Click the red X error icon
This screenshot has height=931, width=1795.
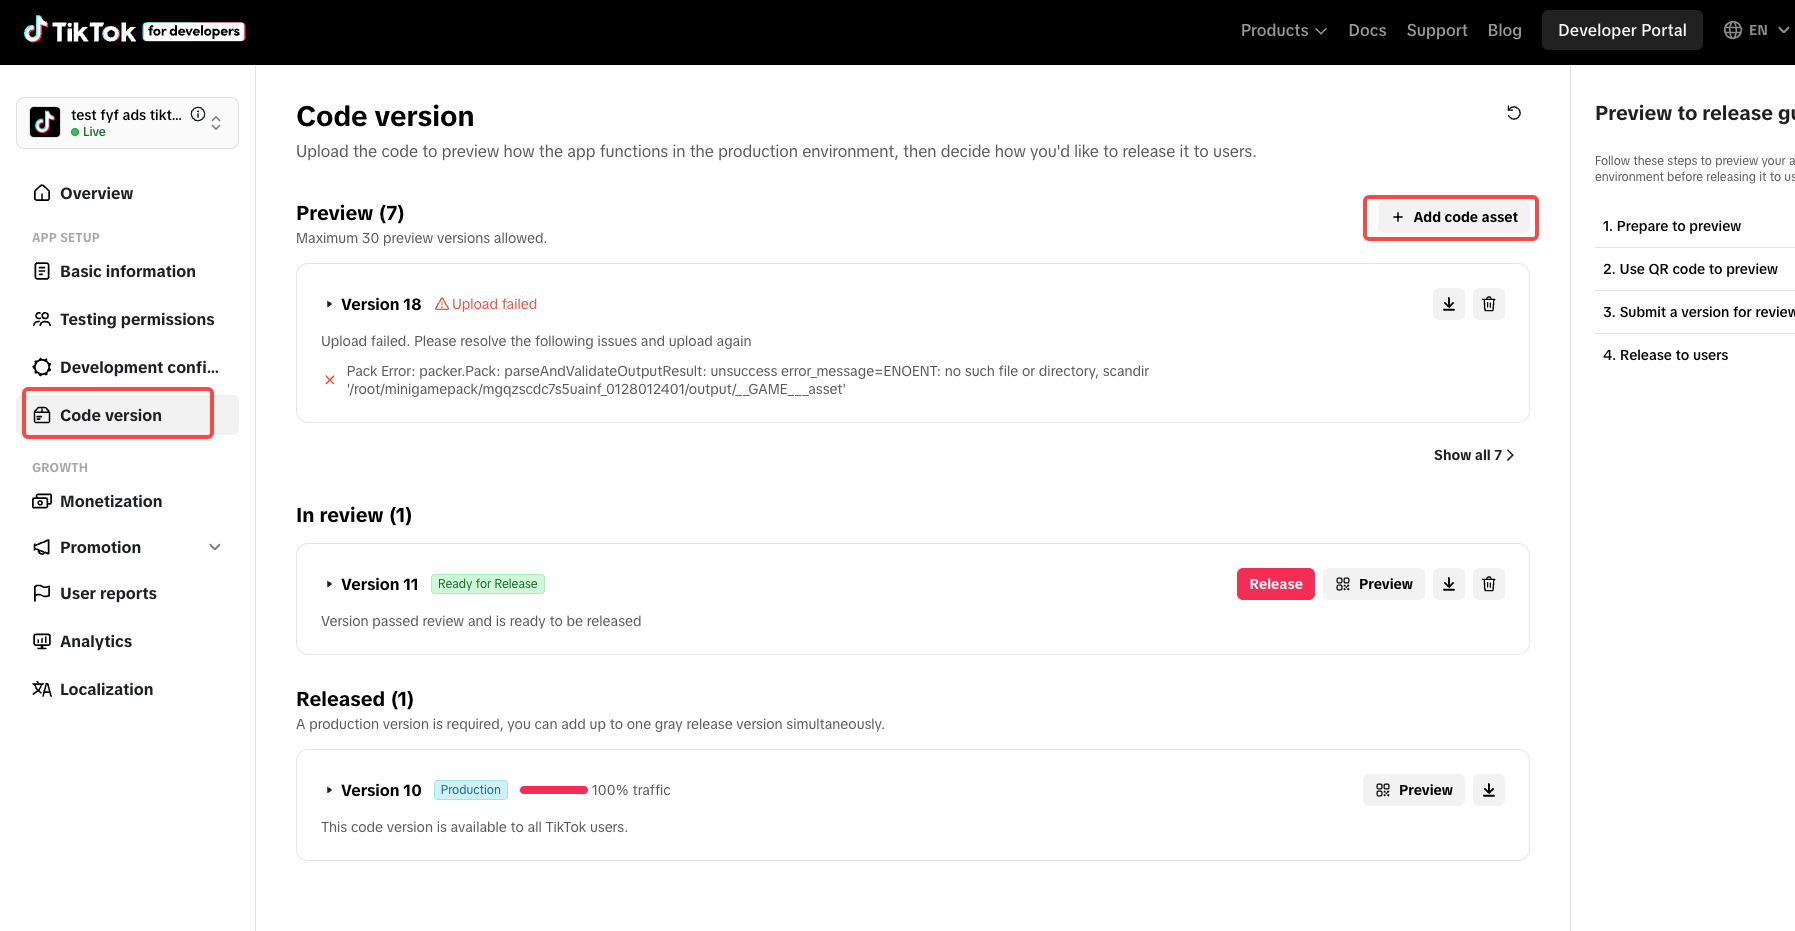pos(330,380)
